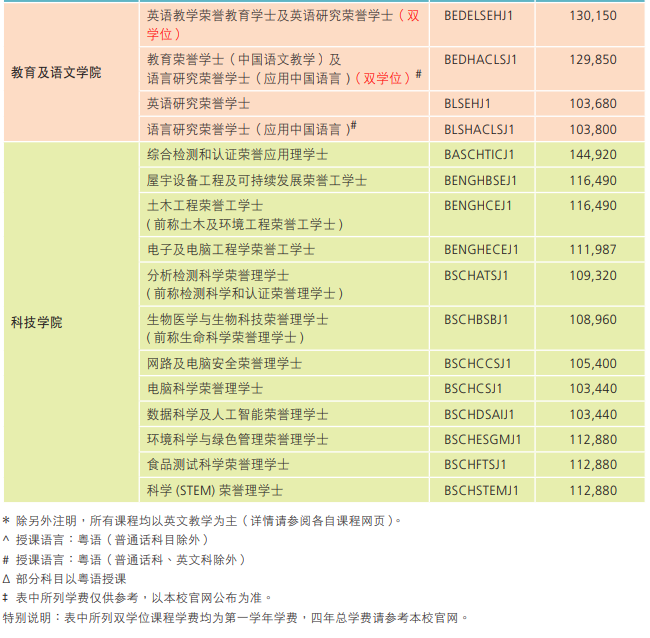Click the 食品测试科学荣誉理学士 program
The image size is (650, 638).
click(218, 465)
